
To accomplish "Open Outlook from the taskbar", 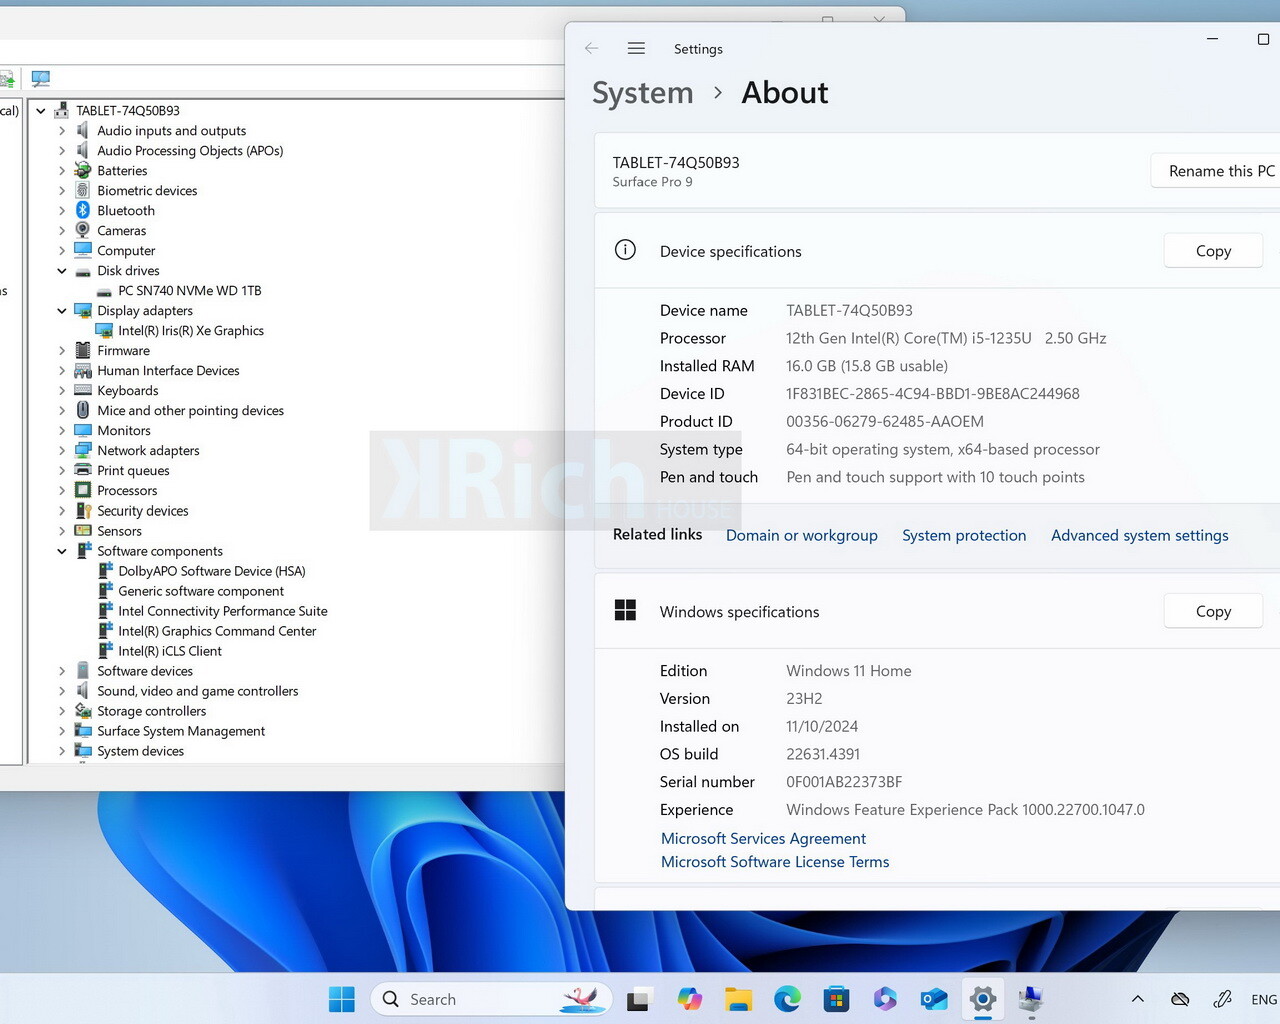I will 934,999.
